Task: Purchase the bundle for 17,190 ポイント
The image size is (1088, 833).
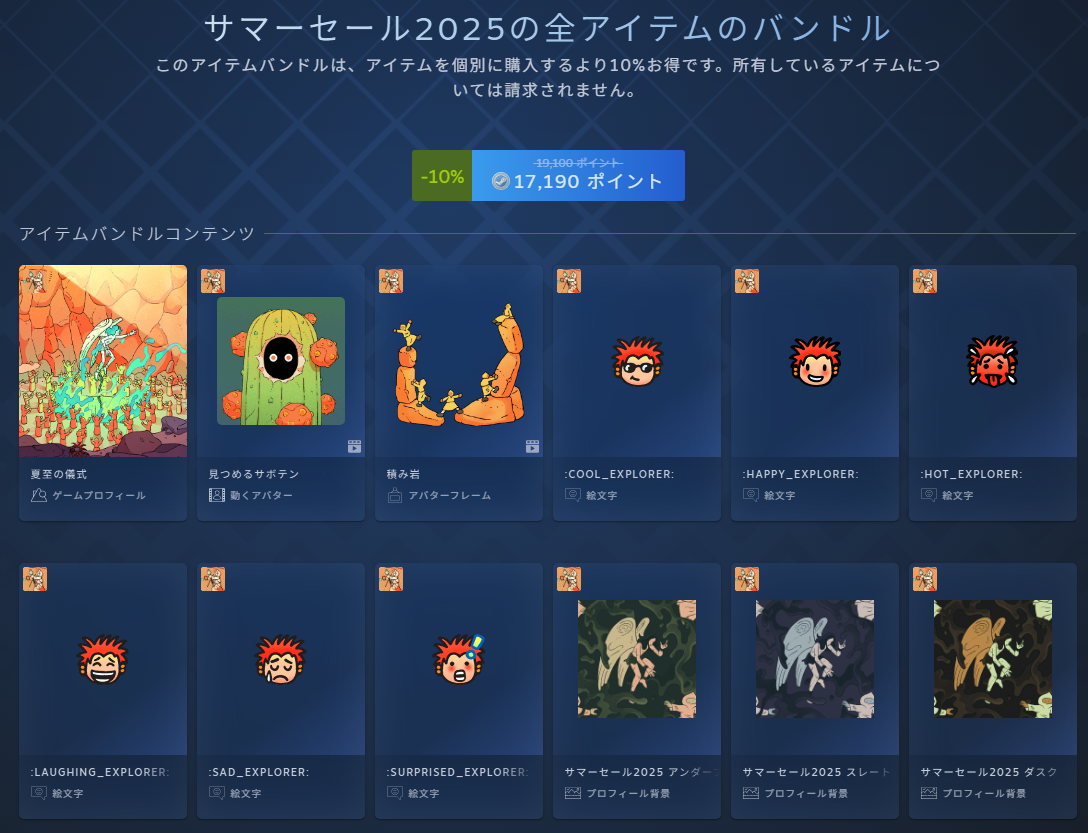Action: [578, 176]
